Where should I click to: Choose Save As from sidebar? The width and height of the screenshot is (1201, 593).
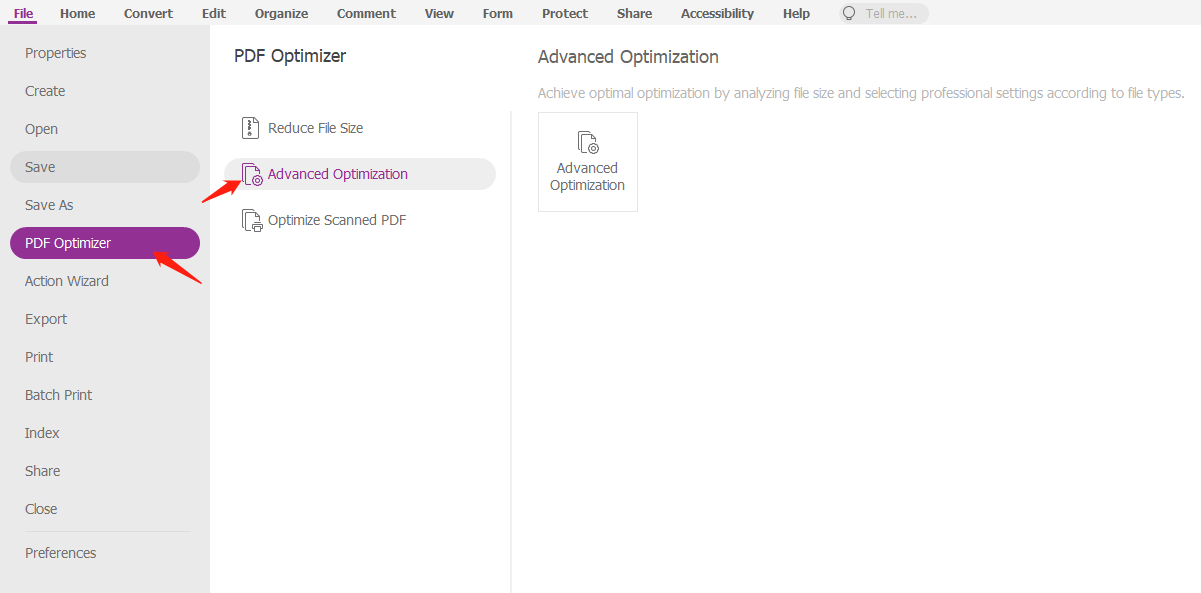point(49,205)
